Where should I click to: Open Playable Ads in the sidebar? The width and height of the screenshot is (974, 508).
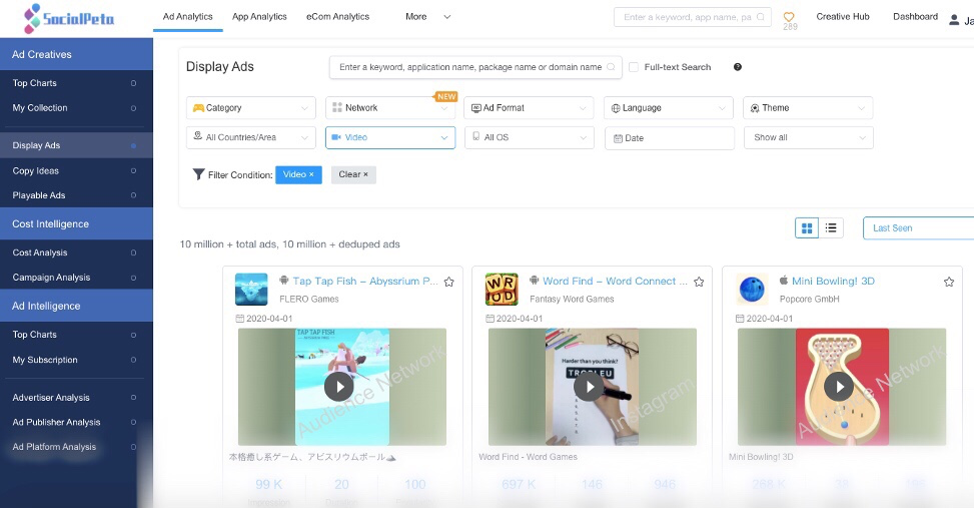[x=39, y=196]
